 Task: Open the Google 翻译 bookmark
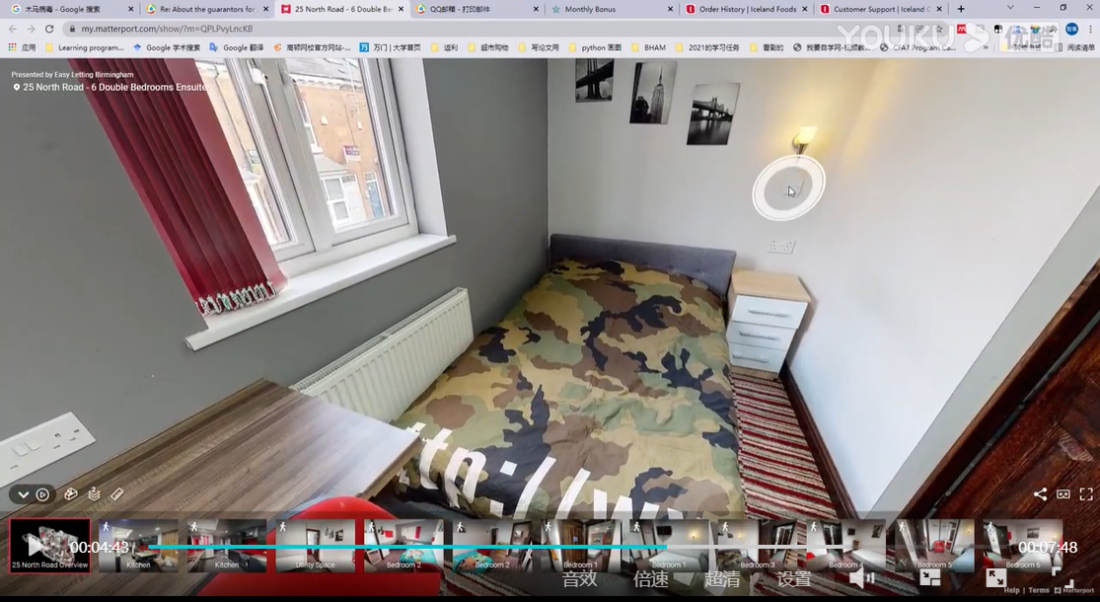point(236,48)
